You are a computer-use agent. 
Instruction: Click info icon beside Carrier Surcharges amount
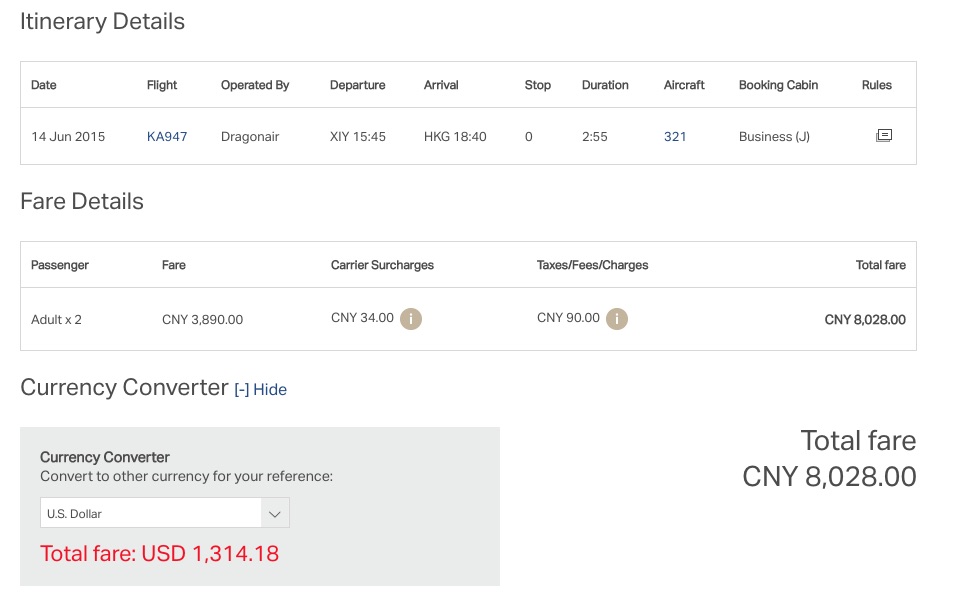(411, 319)
